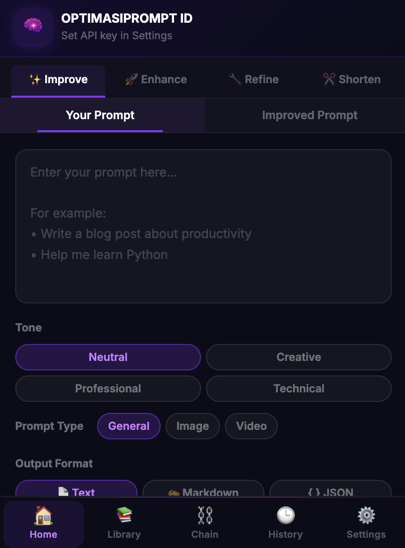Screen dimensions: 405x548
Task: Select the Shorten scissors mode
Action: (x=352, y=80)
